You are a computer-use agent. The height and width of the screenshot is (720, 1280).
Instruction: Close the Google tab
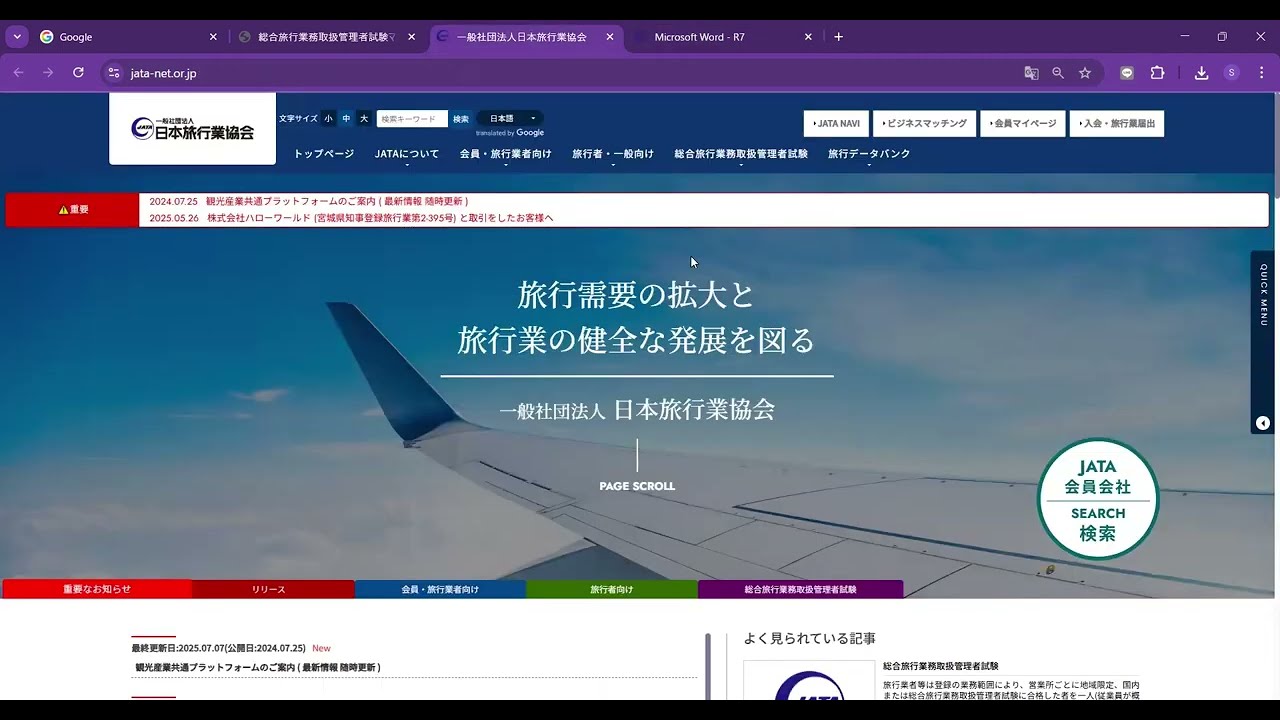[213, 37]
